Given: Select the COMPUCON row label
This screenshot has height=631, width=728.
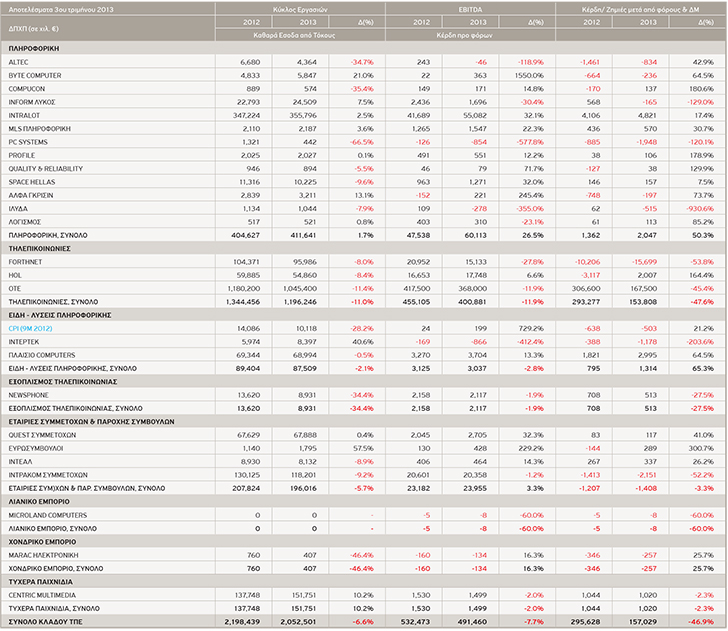Looking at the screenshot, I should [26, 89].
